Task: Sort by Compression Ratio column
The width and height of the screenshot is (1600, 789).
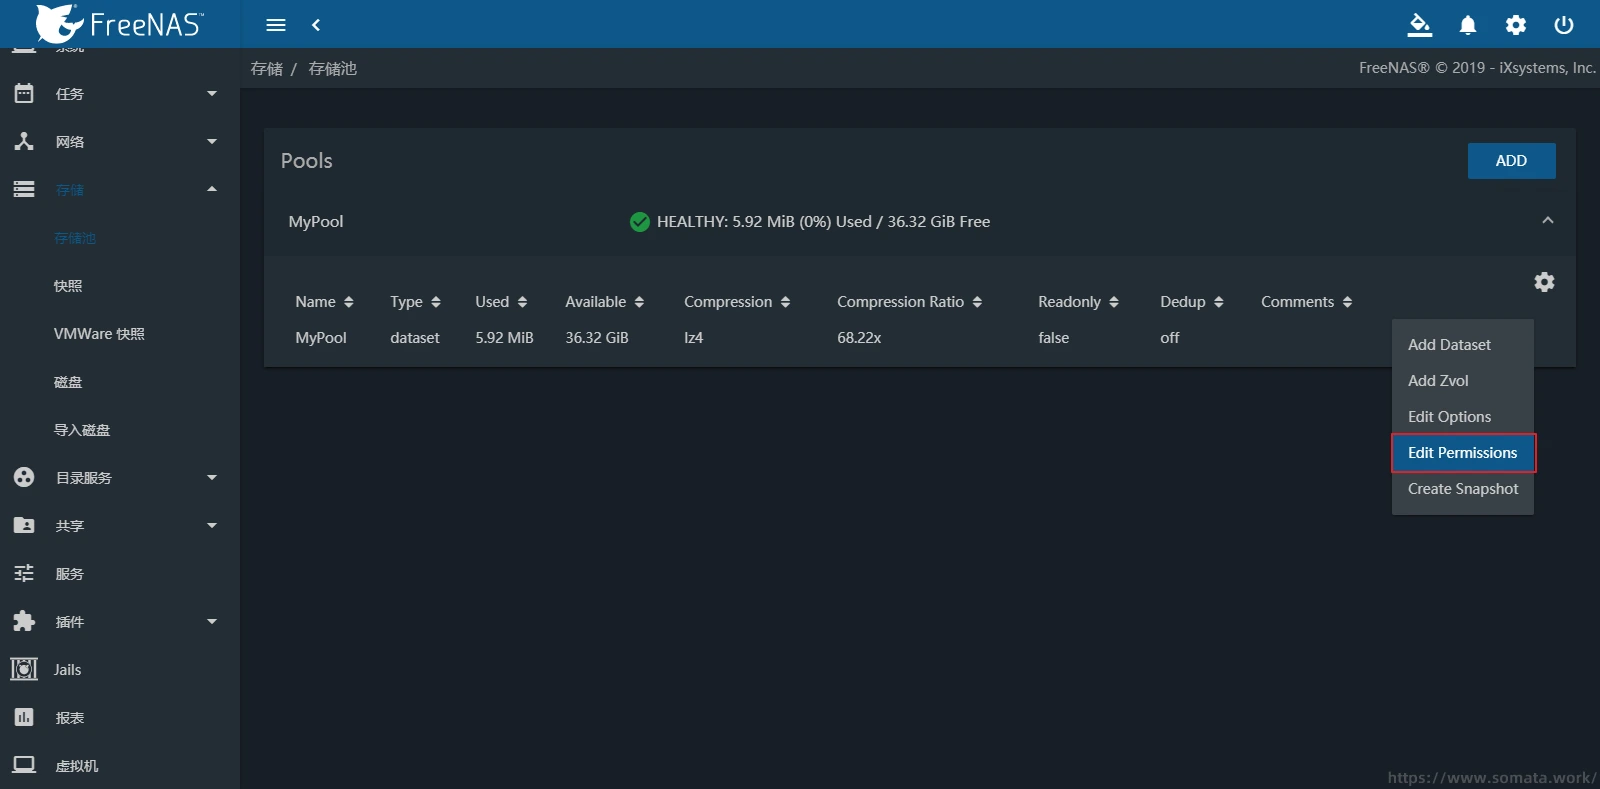Action: pos(908,302)
